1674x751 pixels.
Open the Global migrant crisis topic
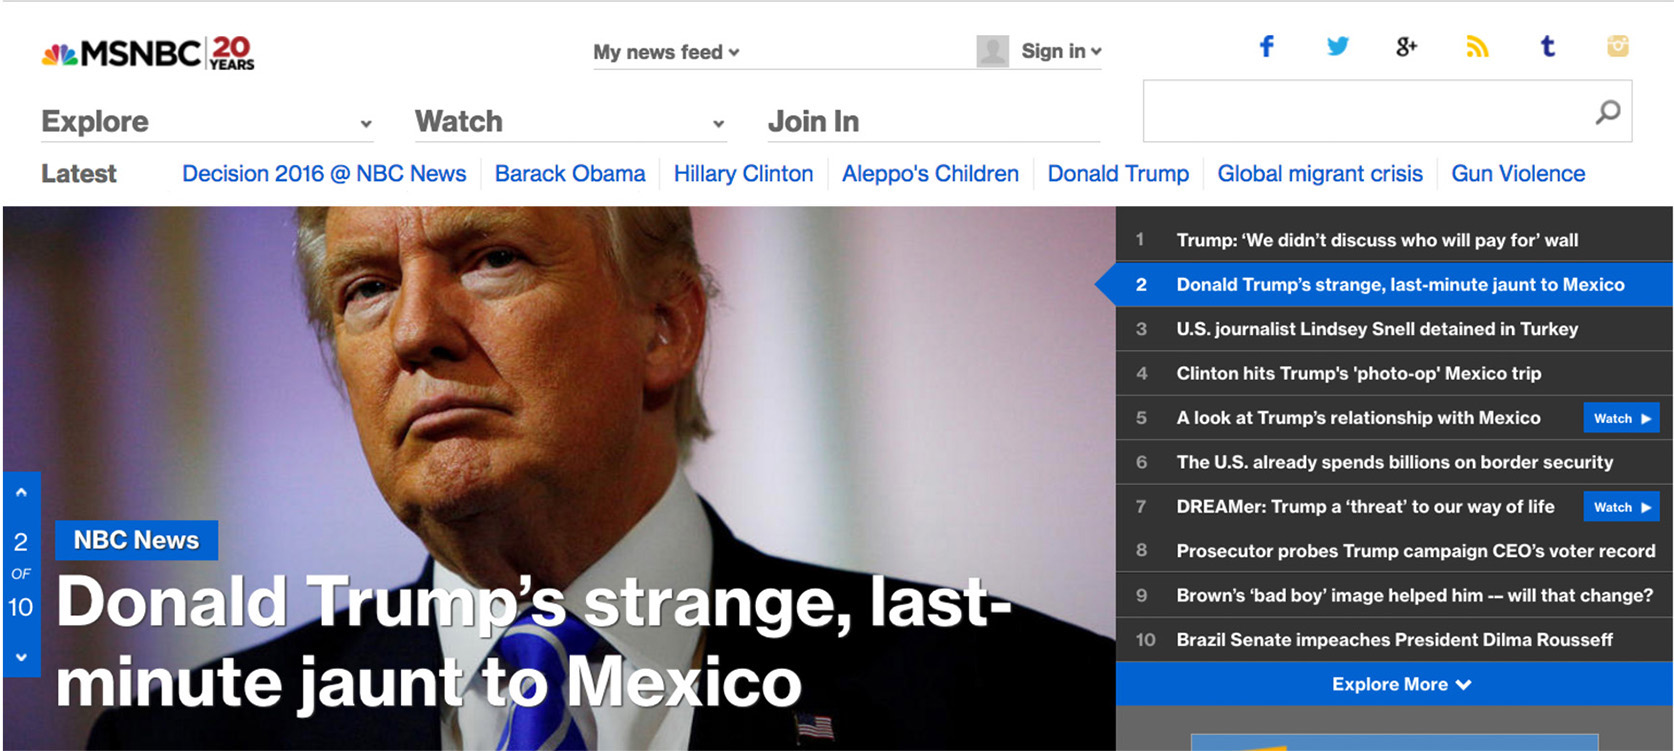[x=1320, y=174]
